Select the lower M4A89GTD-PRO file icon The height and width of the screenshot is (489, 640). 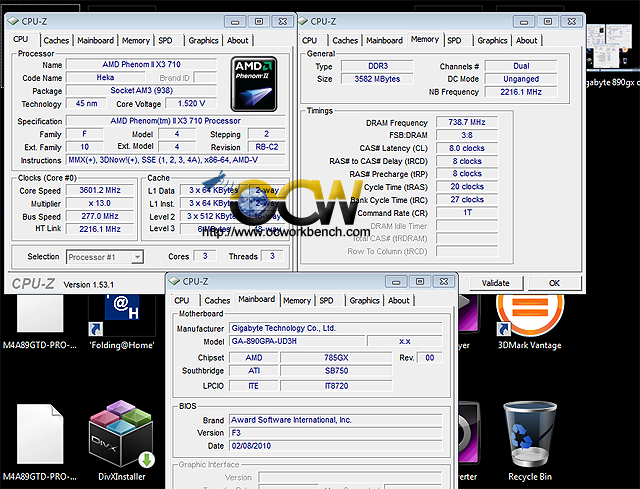pos(40,441)
